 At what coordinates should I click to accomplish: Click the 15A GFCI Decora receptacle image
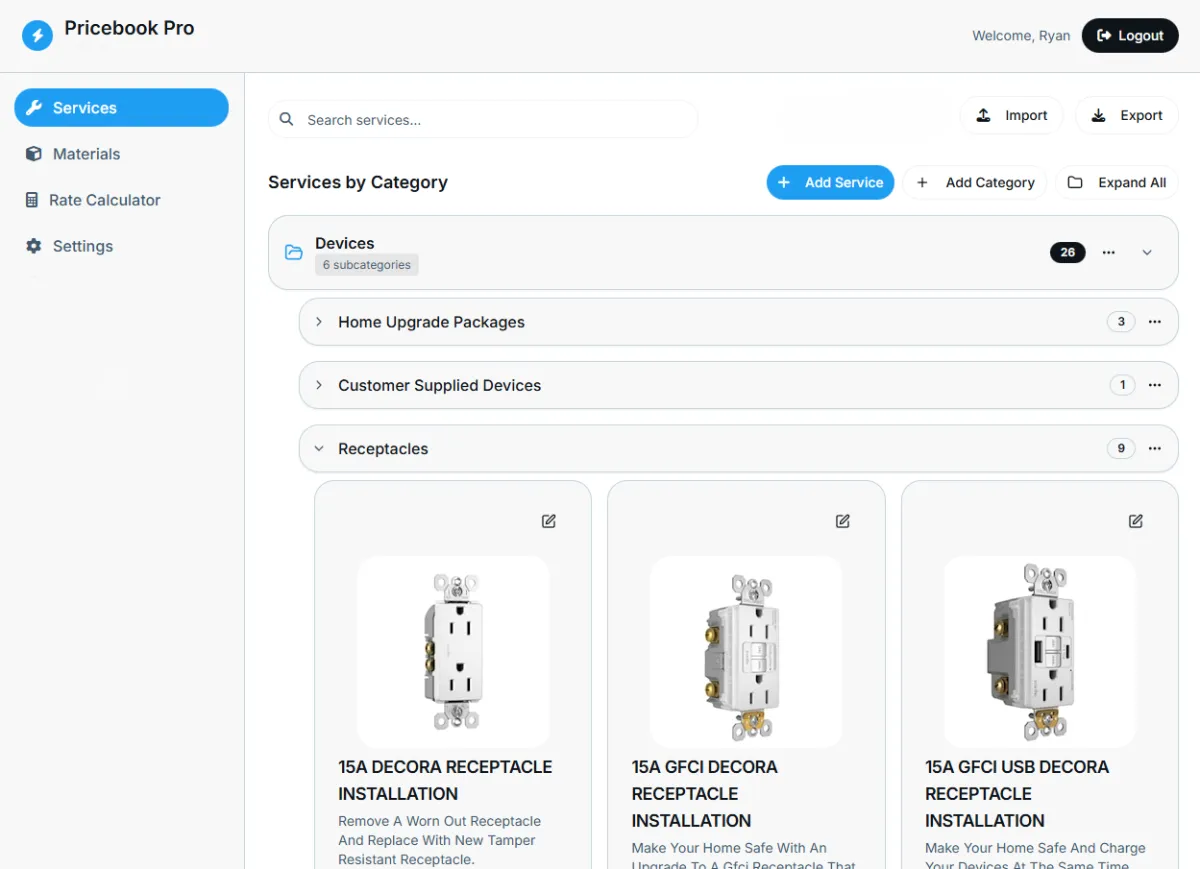point(746,652)
